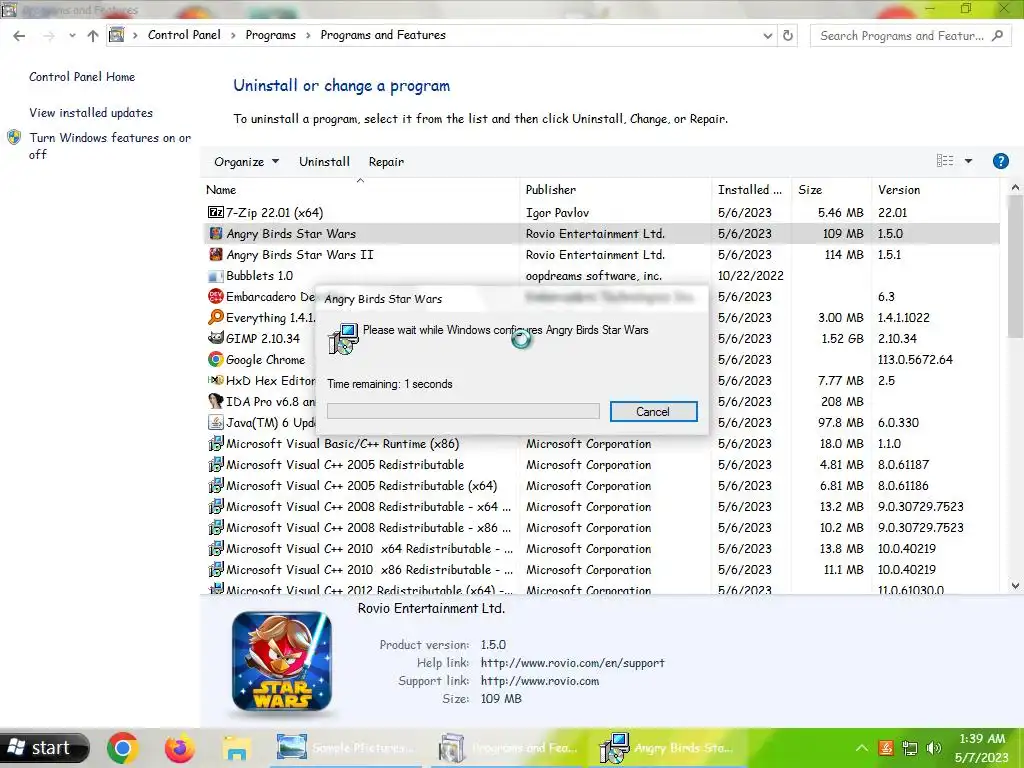Image resolution: width=1024 pixels, height=768 pixels.
Task: Click the Windows start button
Action: [x=44, y=748]
